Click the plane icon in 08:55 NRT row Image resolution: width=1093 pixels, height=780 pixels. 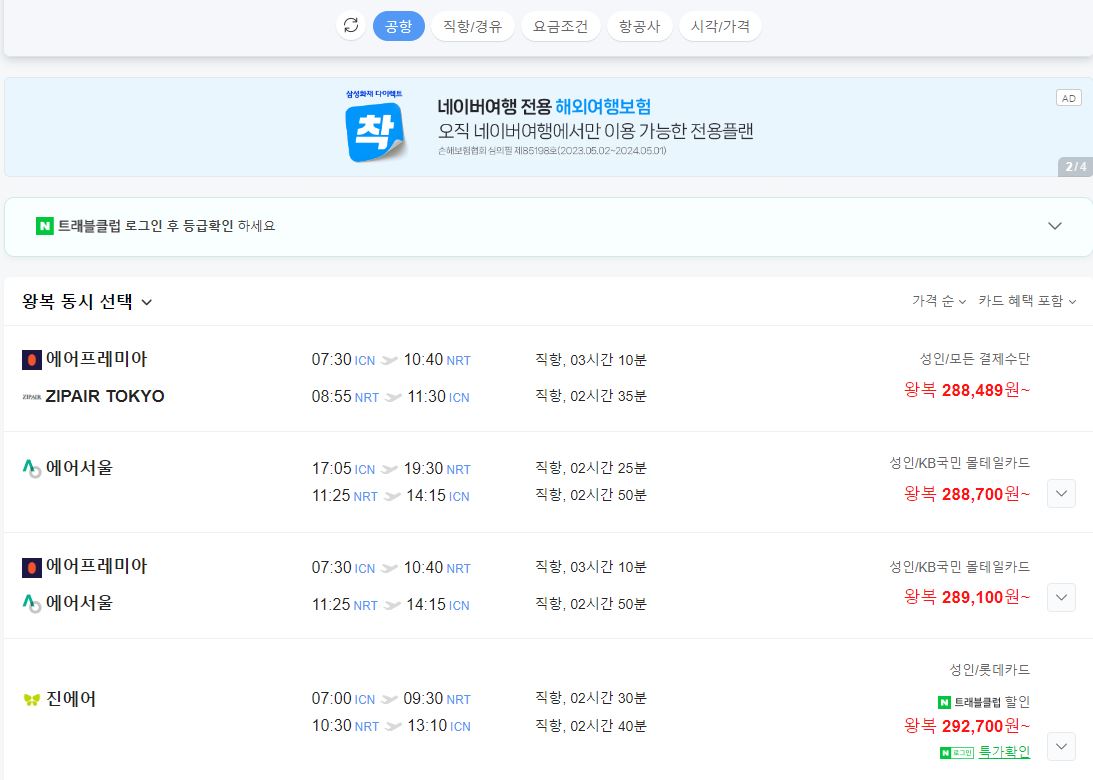pos(394,397)
